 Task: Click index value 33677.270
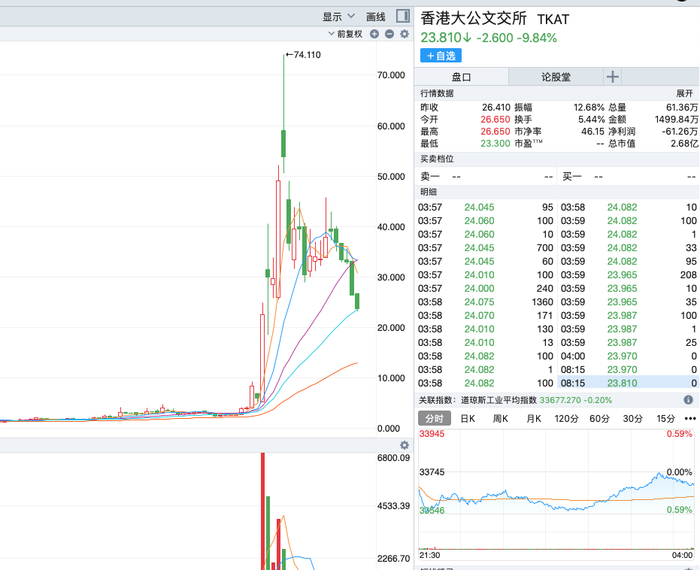tap(558, 400)
